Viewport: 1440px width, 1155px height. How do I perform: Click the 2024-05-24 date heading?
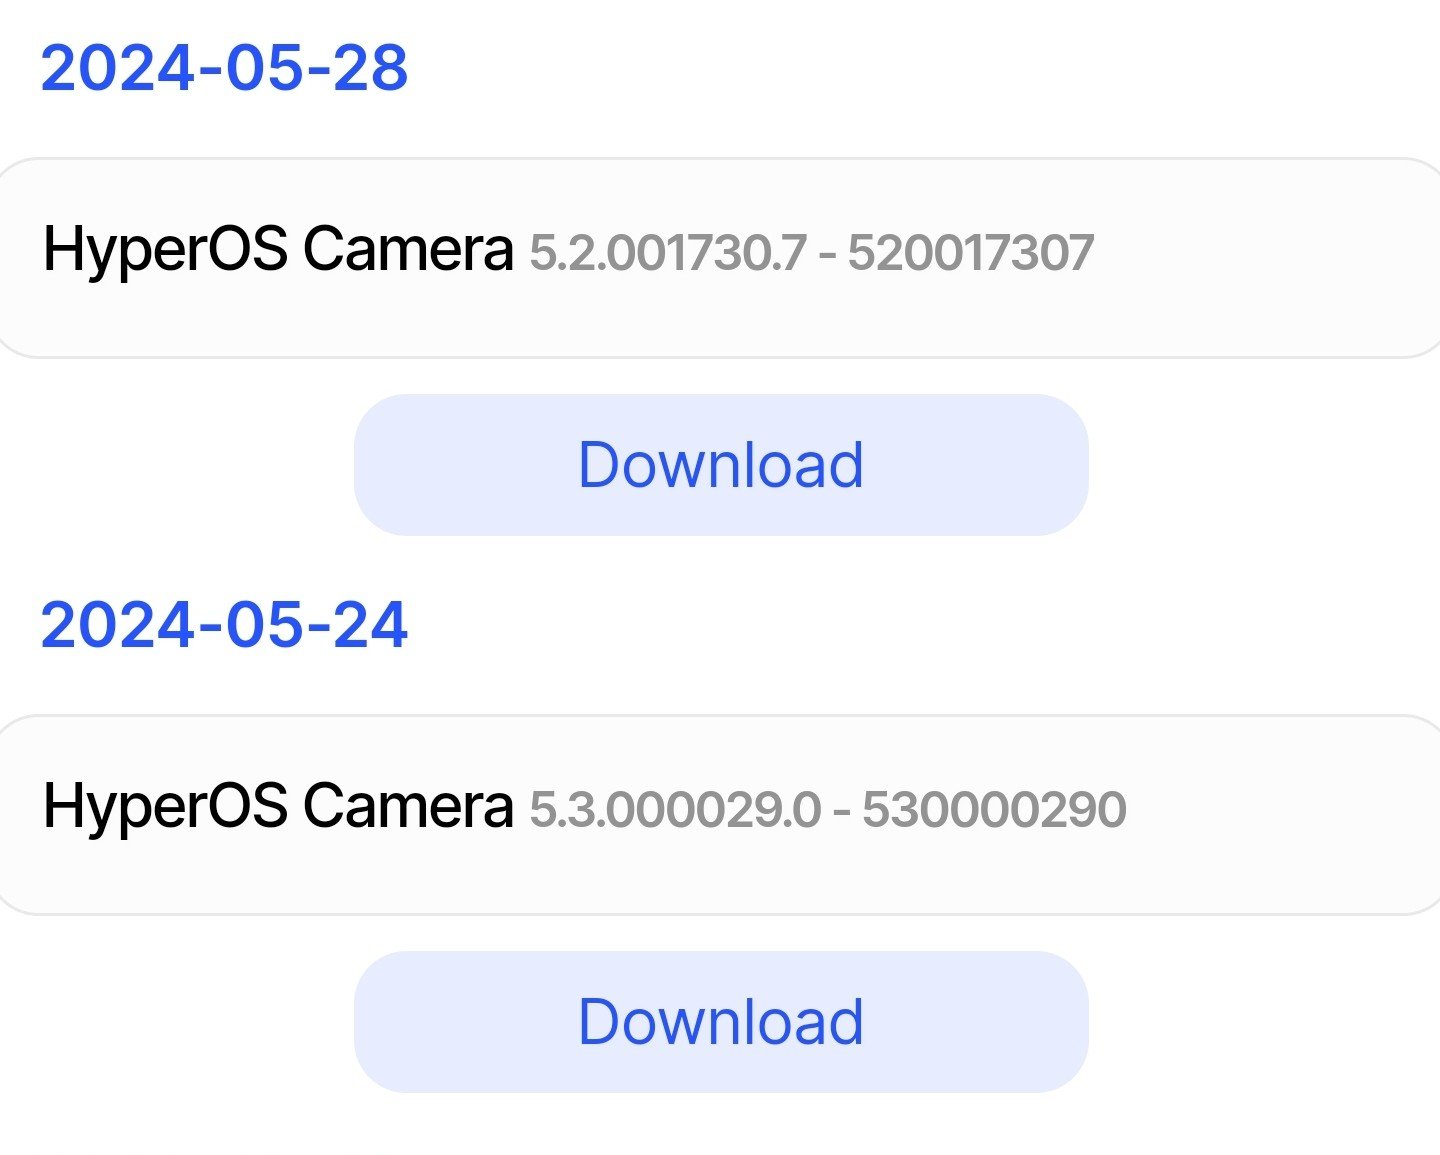[x=224, y=625]
